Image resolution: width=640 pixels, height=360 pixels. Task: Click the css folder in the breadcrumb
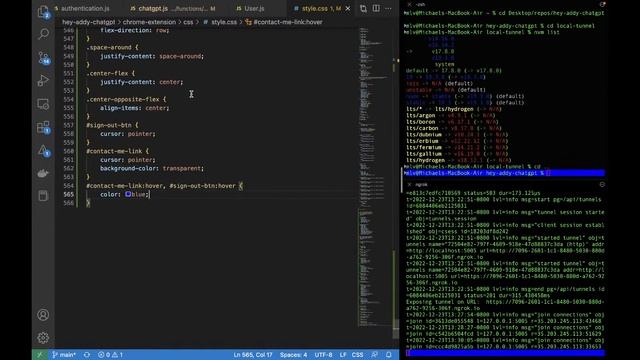point(188,22)
